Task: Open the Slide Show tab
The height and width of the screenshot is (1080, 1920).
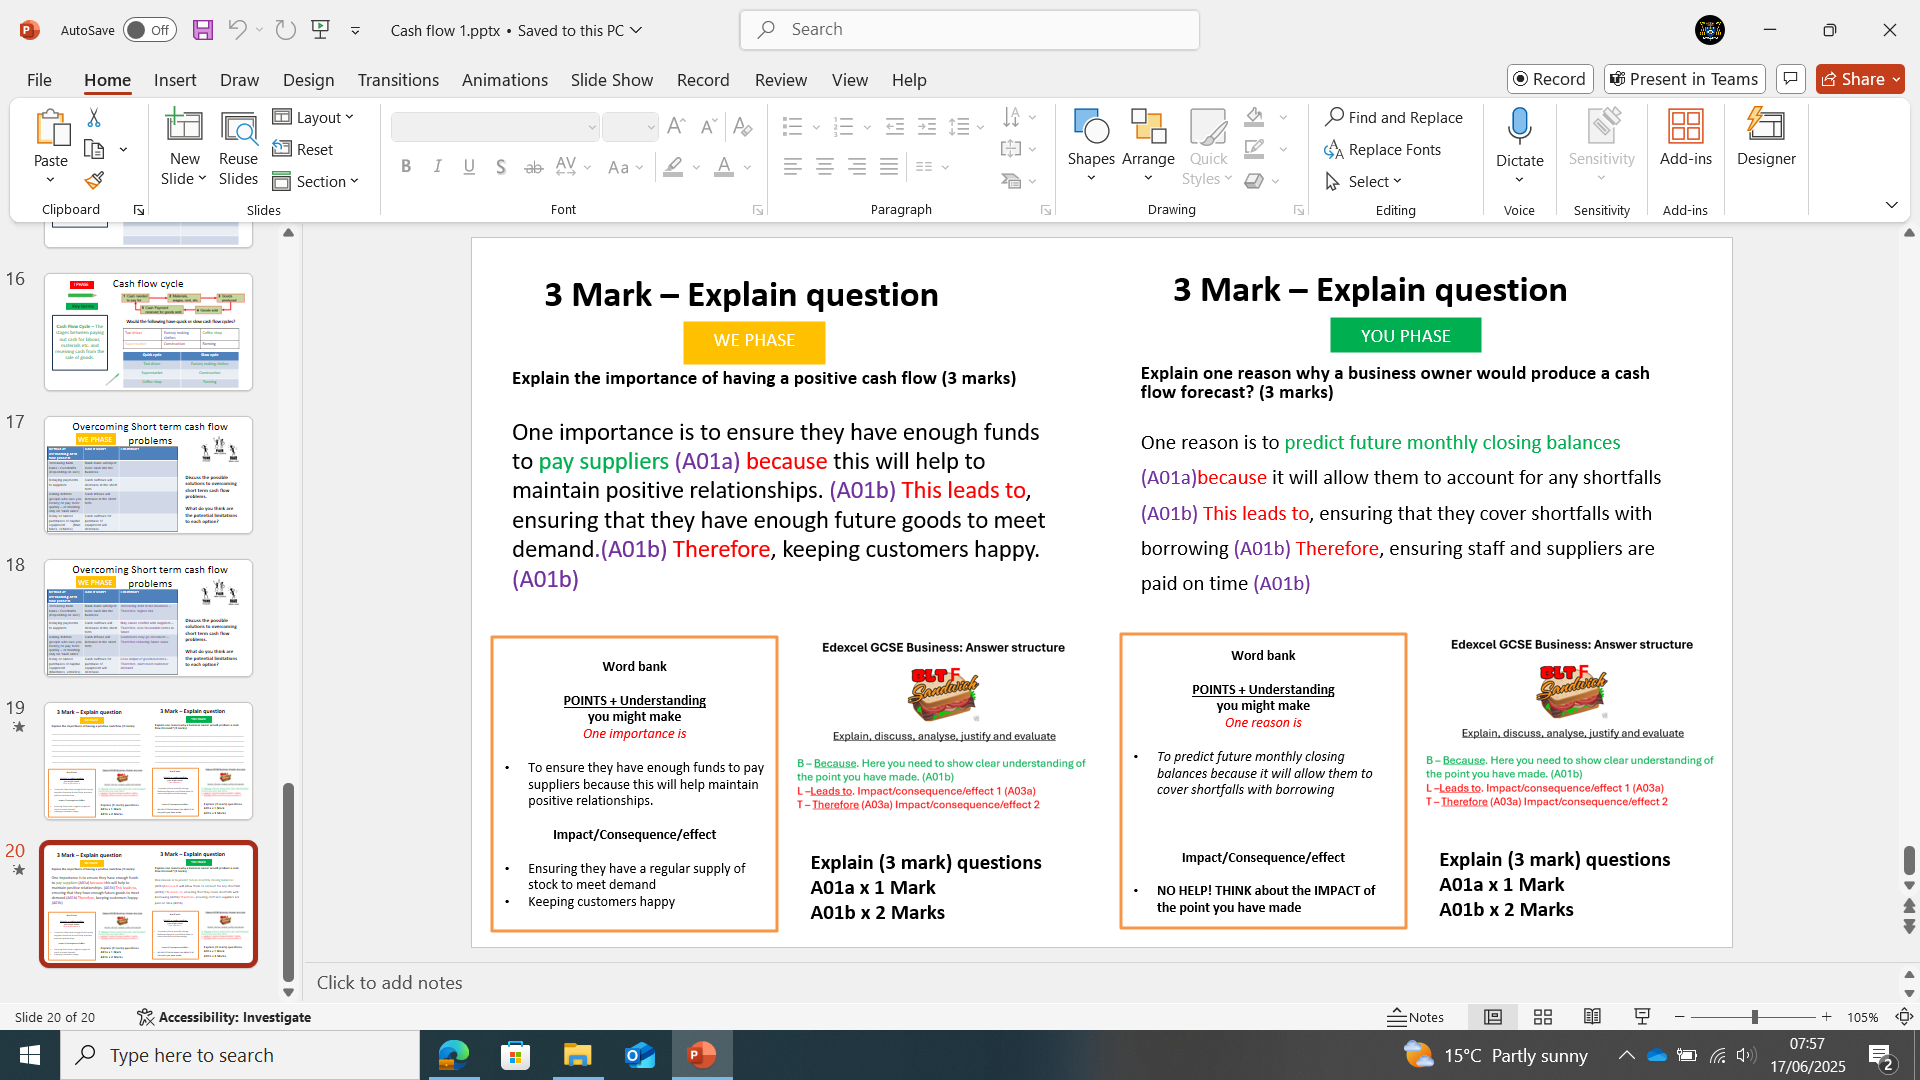Action: [x=612, y=80]
